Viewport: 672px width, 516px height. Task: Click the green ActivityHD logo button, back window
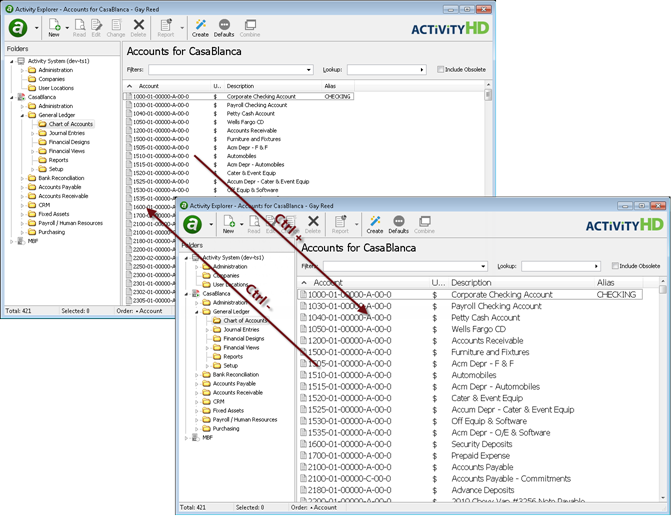tap(18, 28)
